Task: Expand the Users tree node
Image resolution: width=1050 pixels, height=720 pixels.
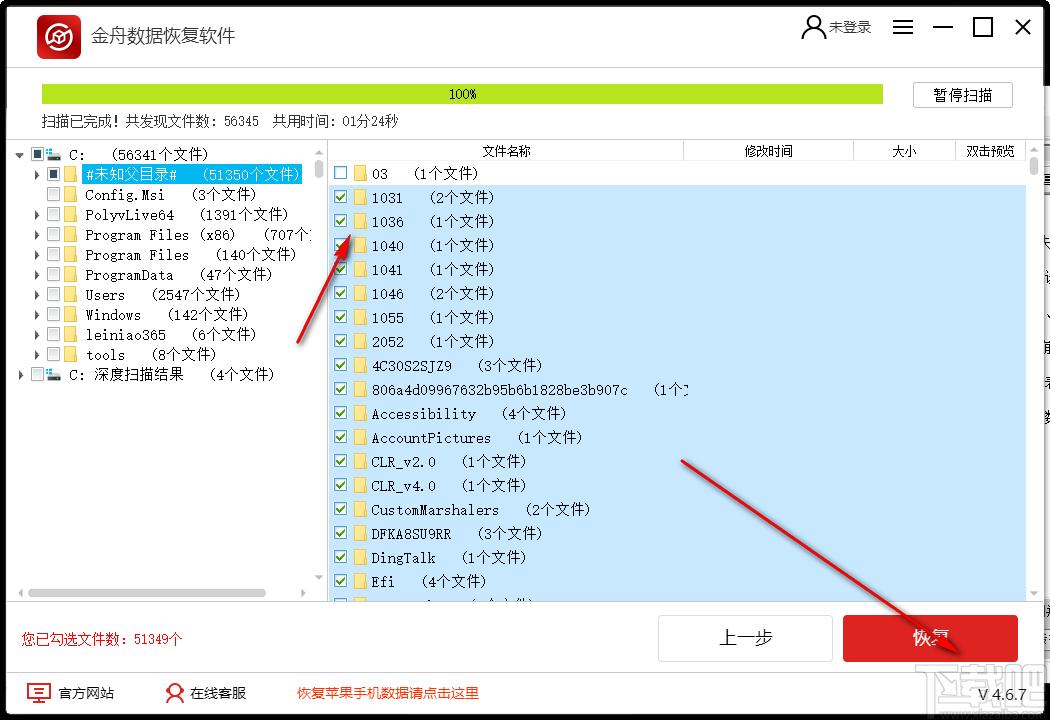Action: 37,295
